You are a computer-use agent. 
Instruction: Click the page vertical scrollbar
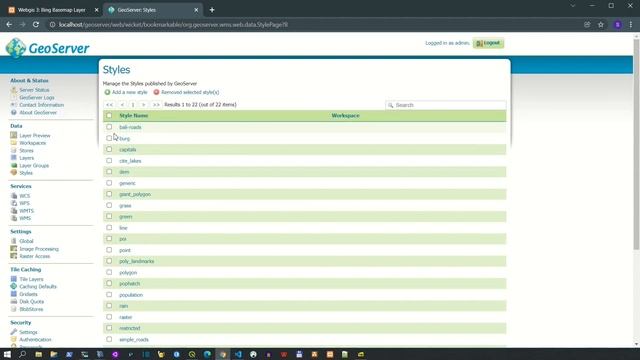[636, 143]
